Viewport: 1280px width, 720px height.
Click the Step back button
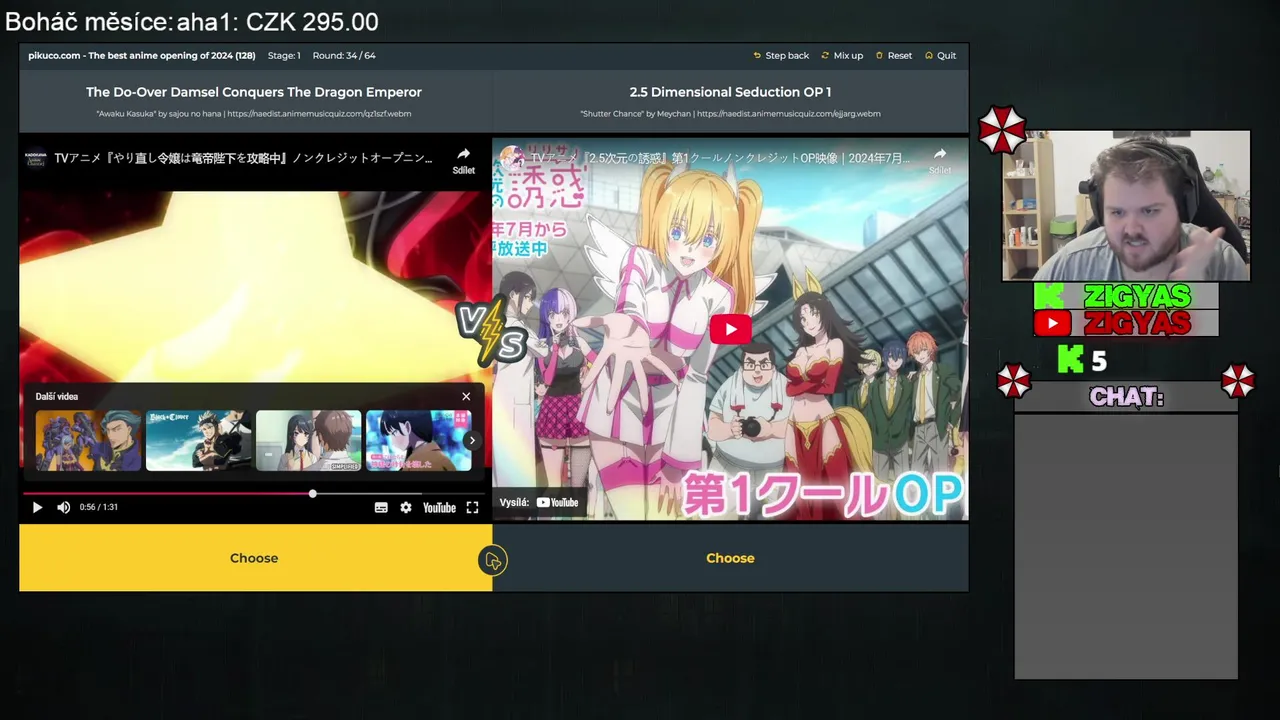(x=781, y=56)
